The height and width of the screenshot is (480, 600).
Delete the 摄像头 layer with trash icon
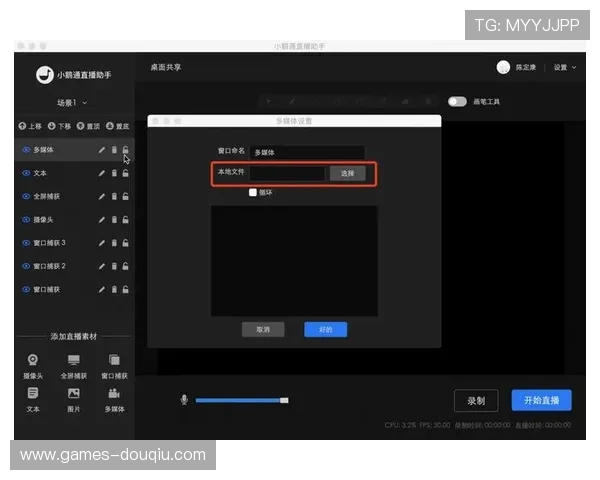114,219
